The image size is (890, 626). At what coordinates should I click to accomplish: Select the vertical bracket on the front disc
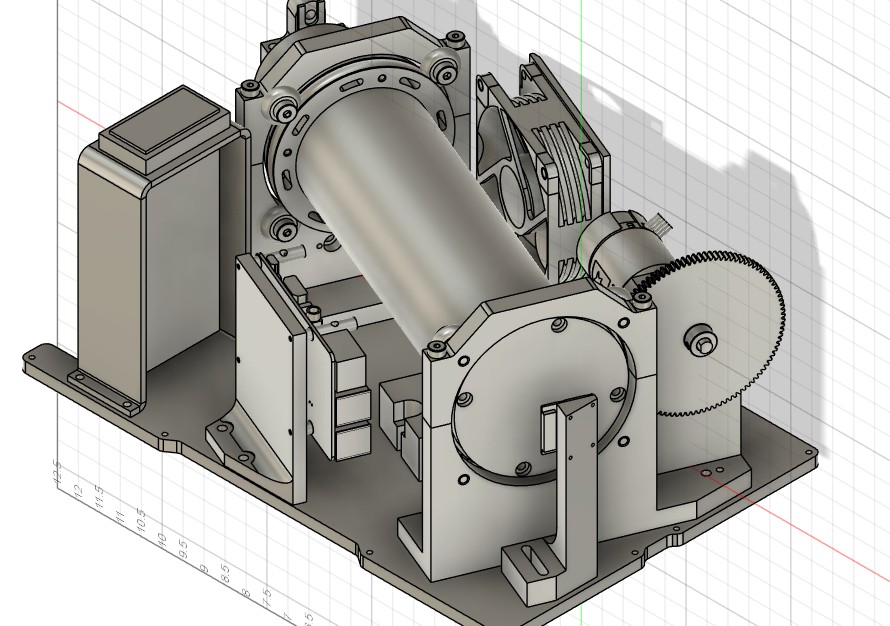(x=568, y=470)
